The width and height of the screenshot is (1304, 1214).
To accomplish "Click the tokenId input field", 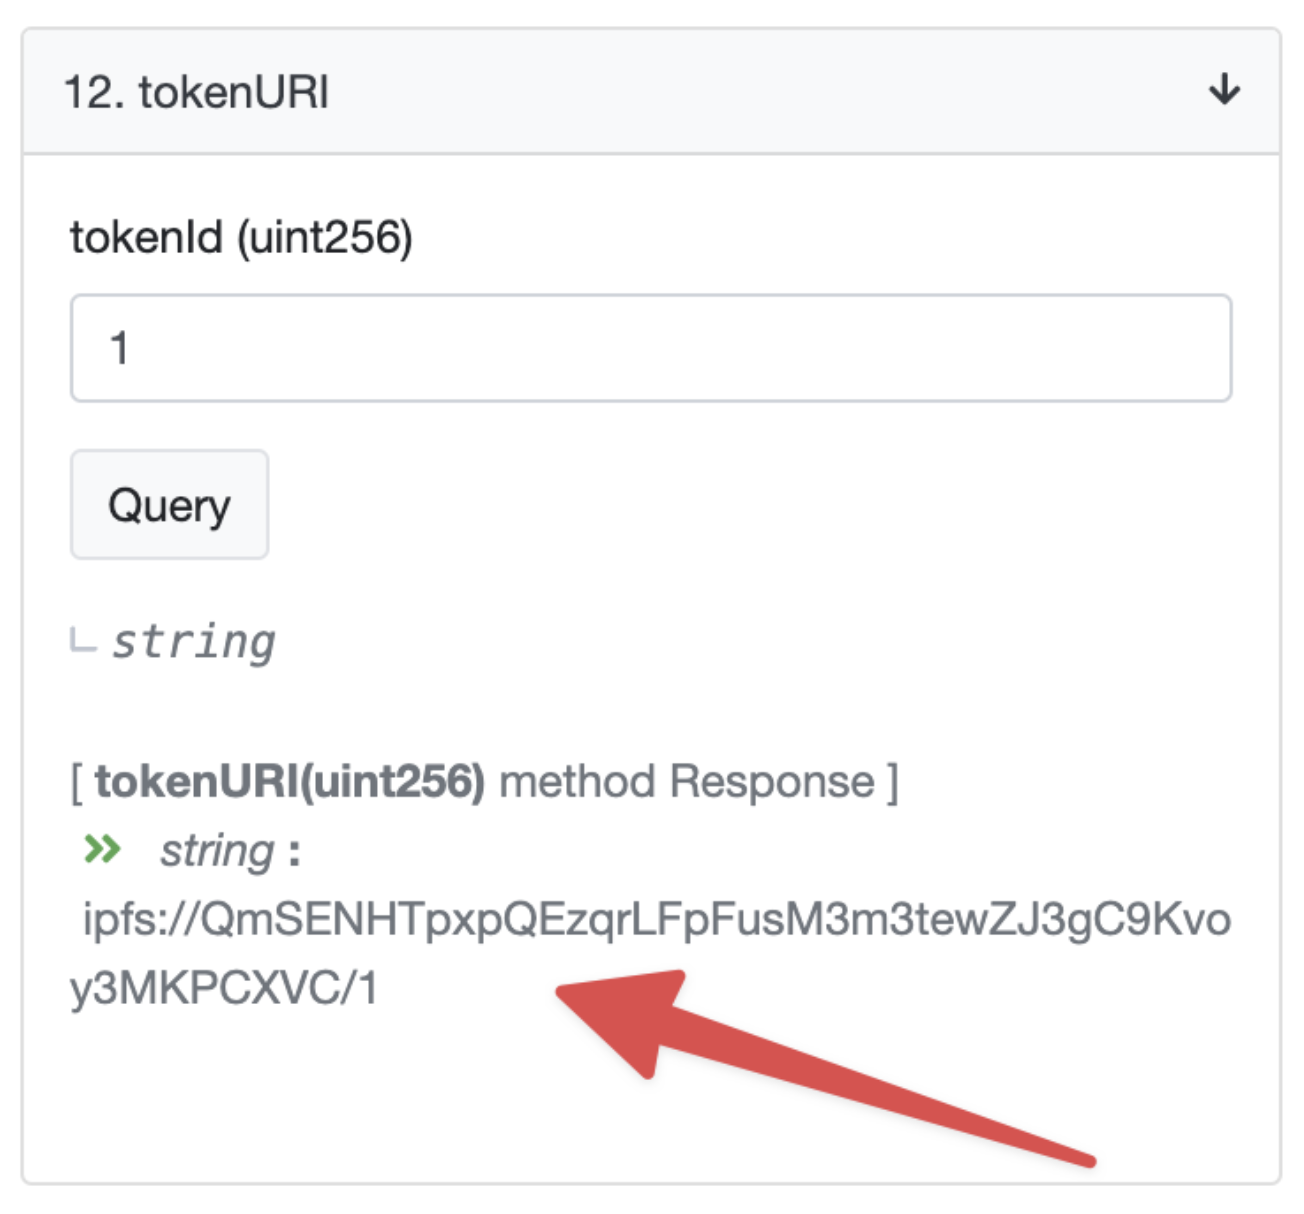I will point(650,348).
